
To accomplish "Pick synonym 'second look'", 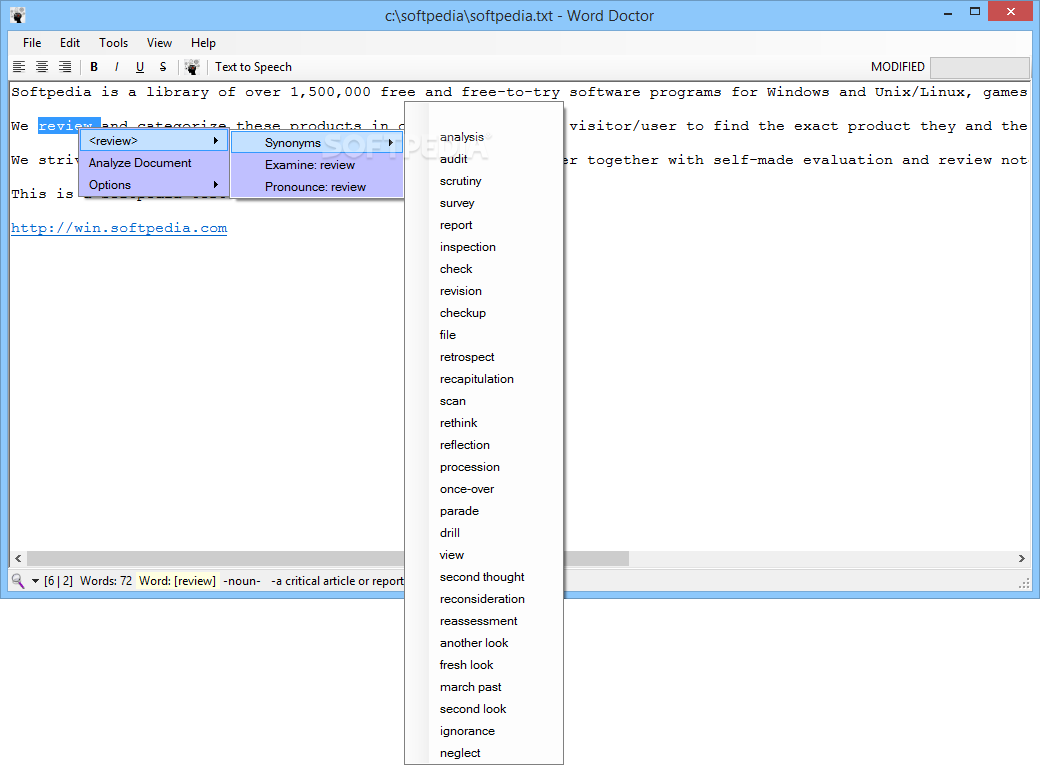I will pyautogui.click(x=472, y=709).
